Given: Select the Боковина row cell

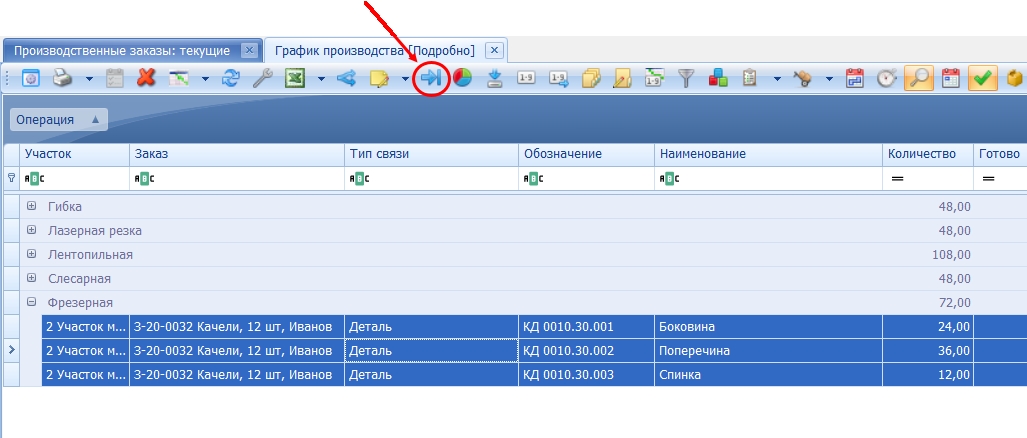Looking at the screenshot, I should click(x=768, y=327).
